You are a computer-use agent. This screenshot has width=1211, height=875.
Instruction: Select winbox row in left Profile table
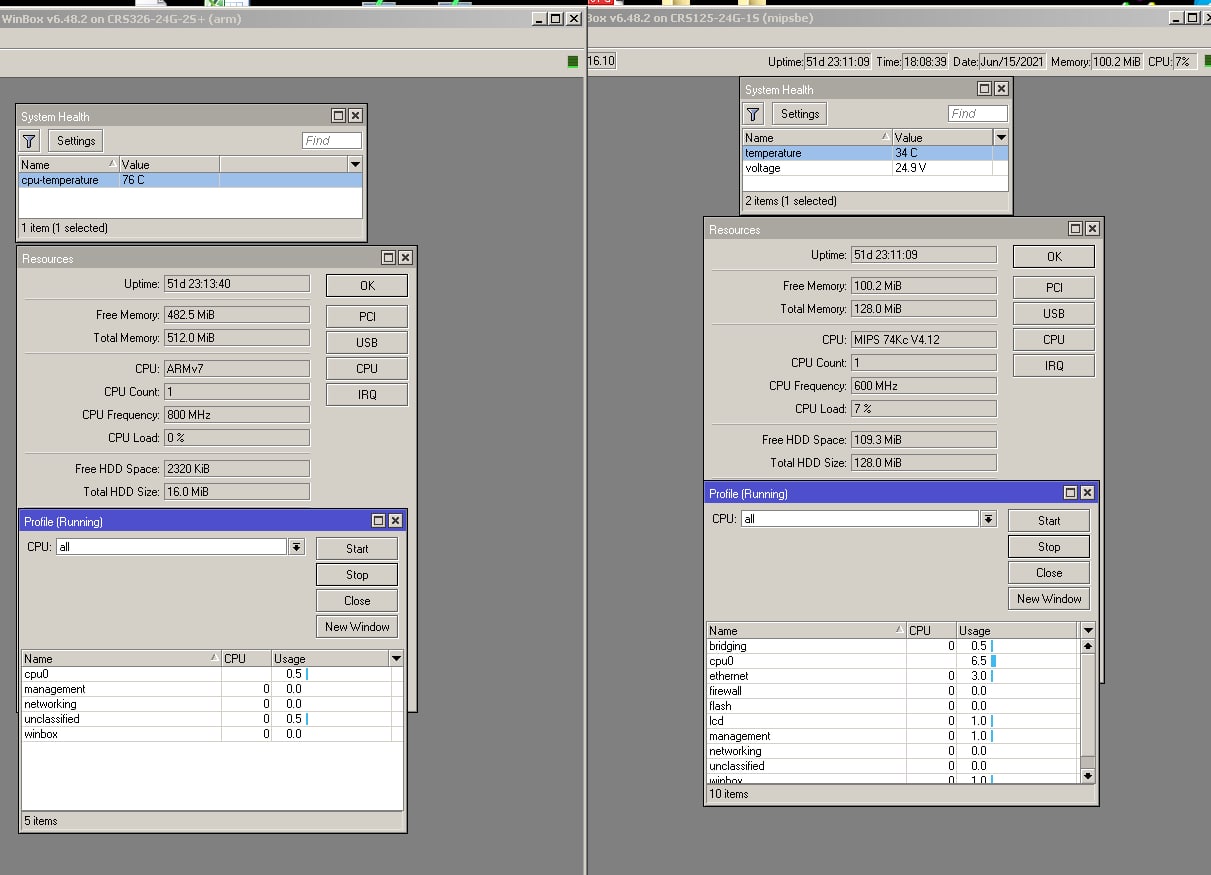[x=212, y=734]
